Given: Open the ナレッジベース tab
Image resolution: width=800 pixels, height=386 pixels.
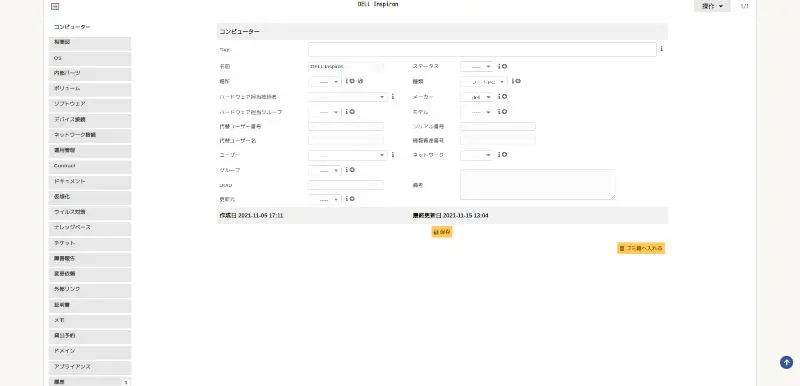Looking at the screenshot, I should click(x=90, y=228).
